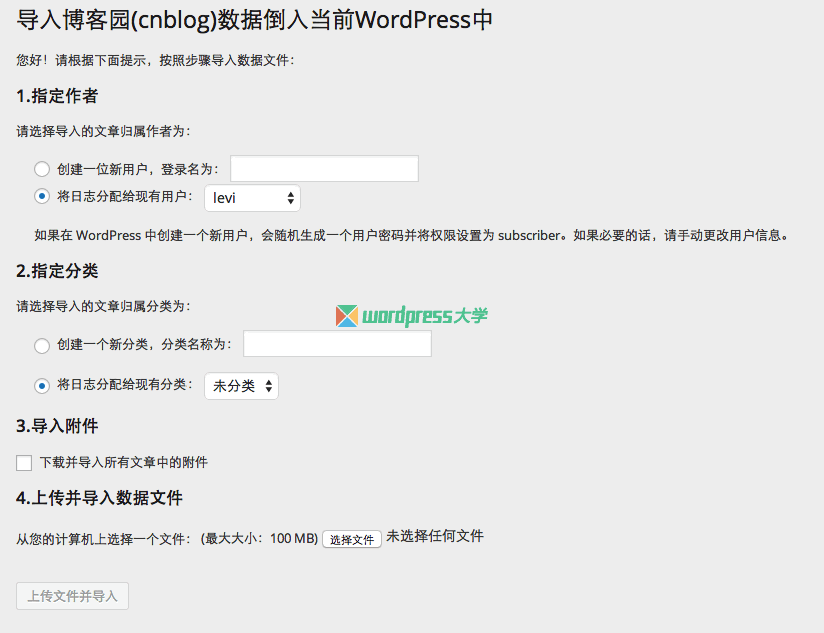824x633 pixels.
Task: Click the 2.指定分类 section heading
Action: (57, 271)
